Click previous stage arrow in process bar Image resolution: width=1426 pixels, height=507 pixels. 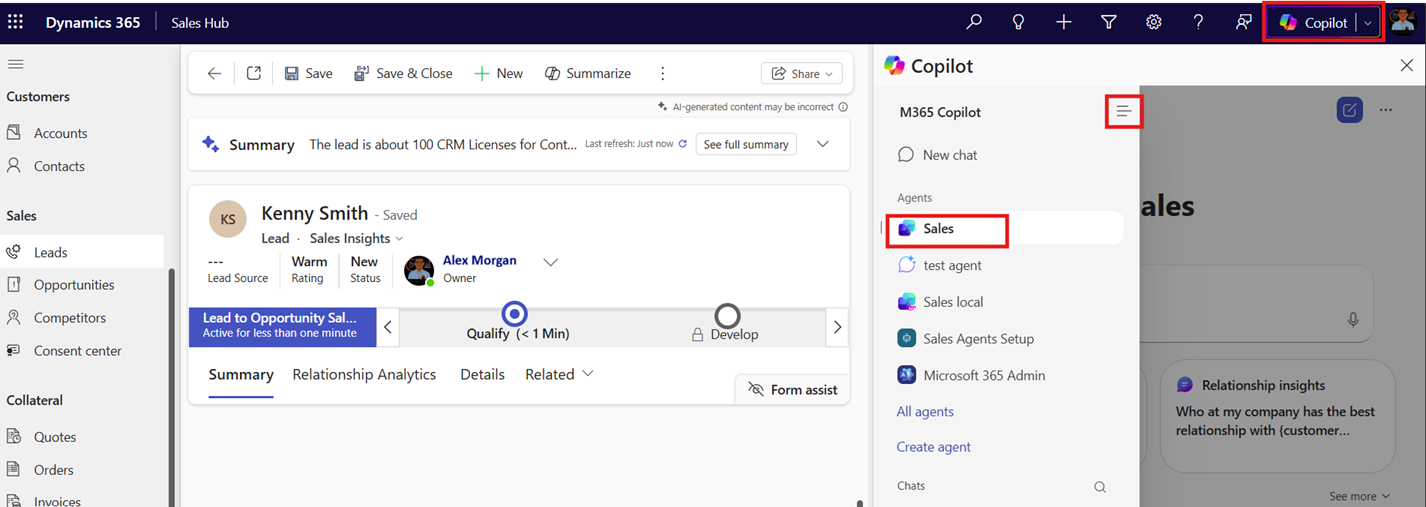point(388,327)
